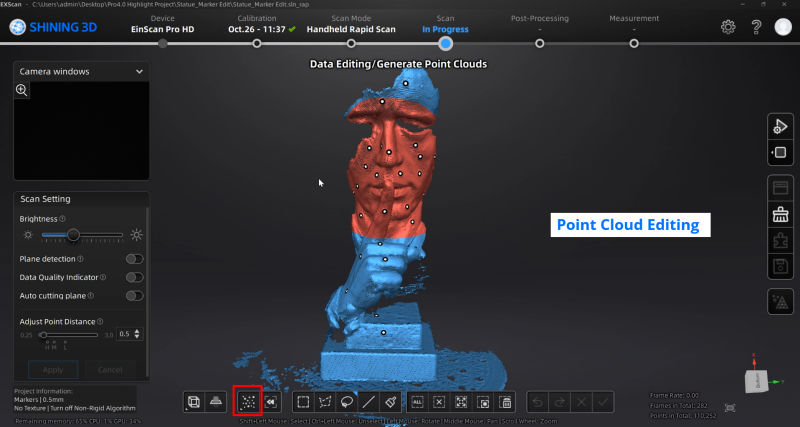Delete selected data with trash icon
This screenshot has width=800, height=427.
point(505,402)
